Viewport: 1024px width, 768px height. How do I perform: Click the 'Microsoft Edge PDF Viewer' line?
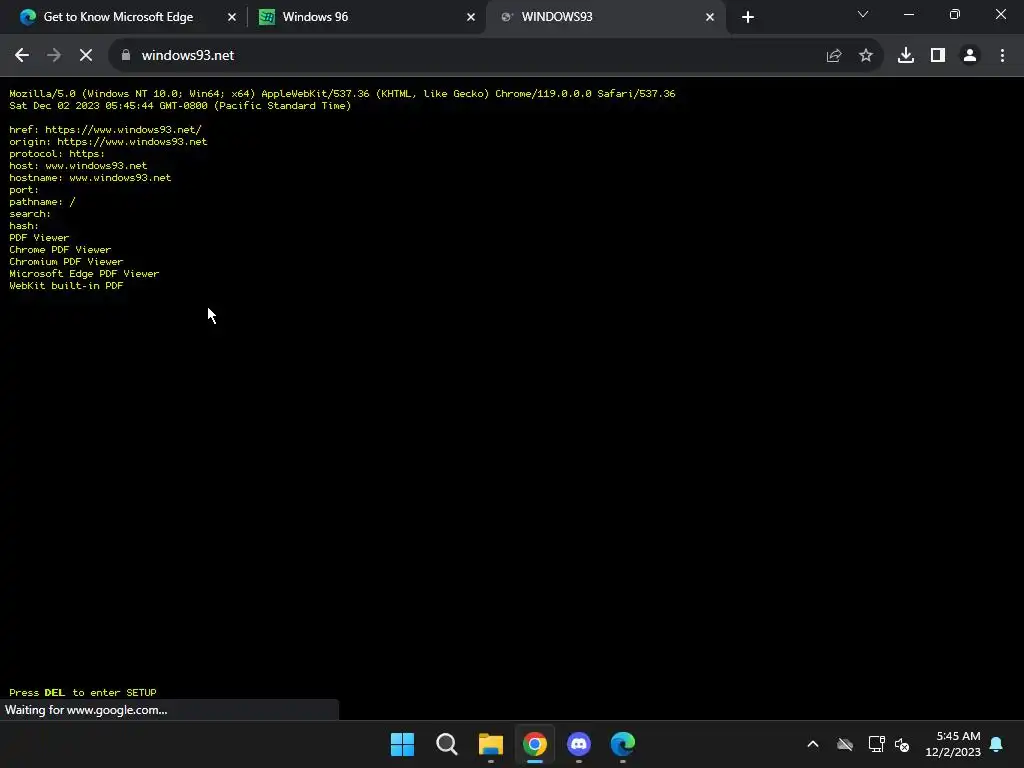84,274
